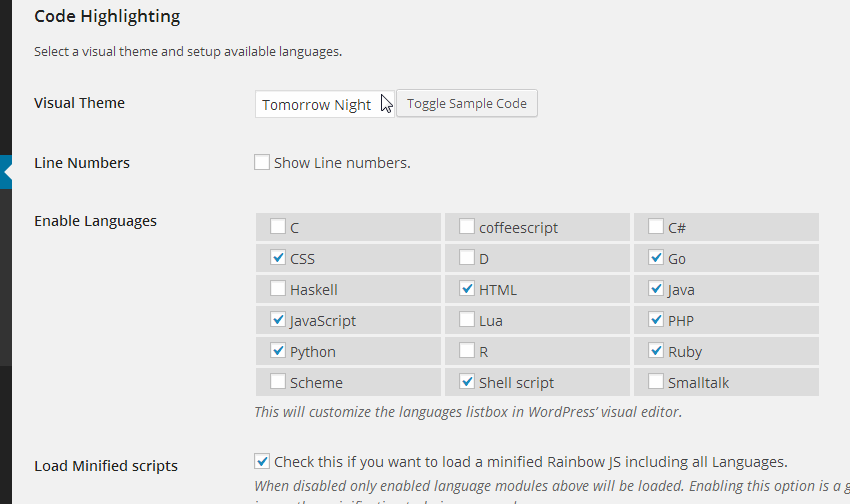Check the R language box
Viewport: 850px width, 504px height.
coord(467,351)
